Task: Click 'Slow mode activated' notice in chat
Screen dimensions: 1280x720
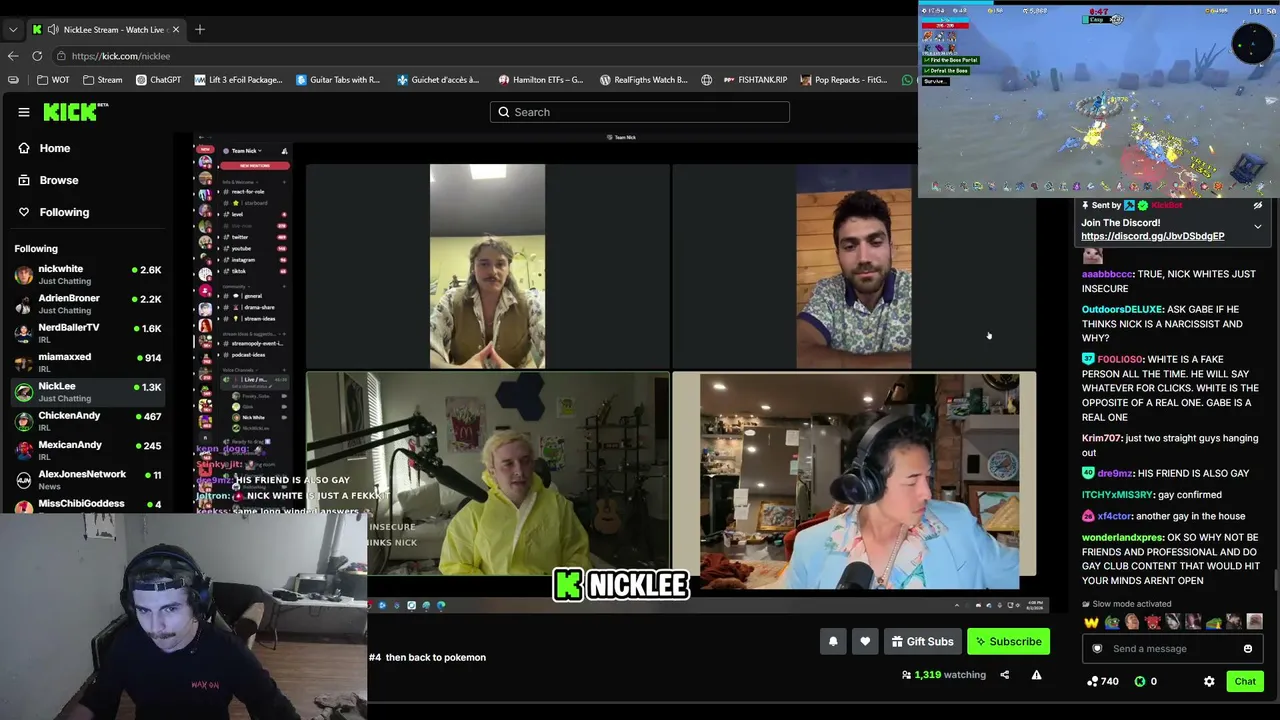Action: 1126,604
